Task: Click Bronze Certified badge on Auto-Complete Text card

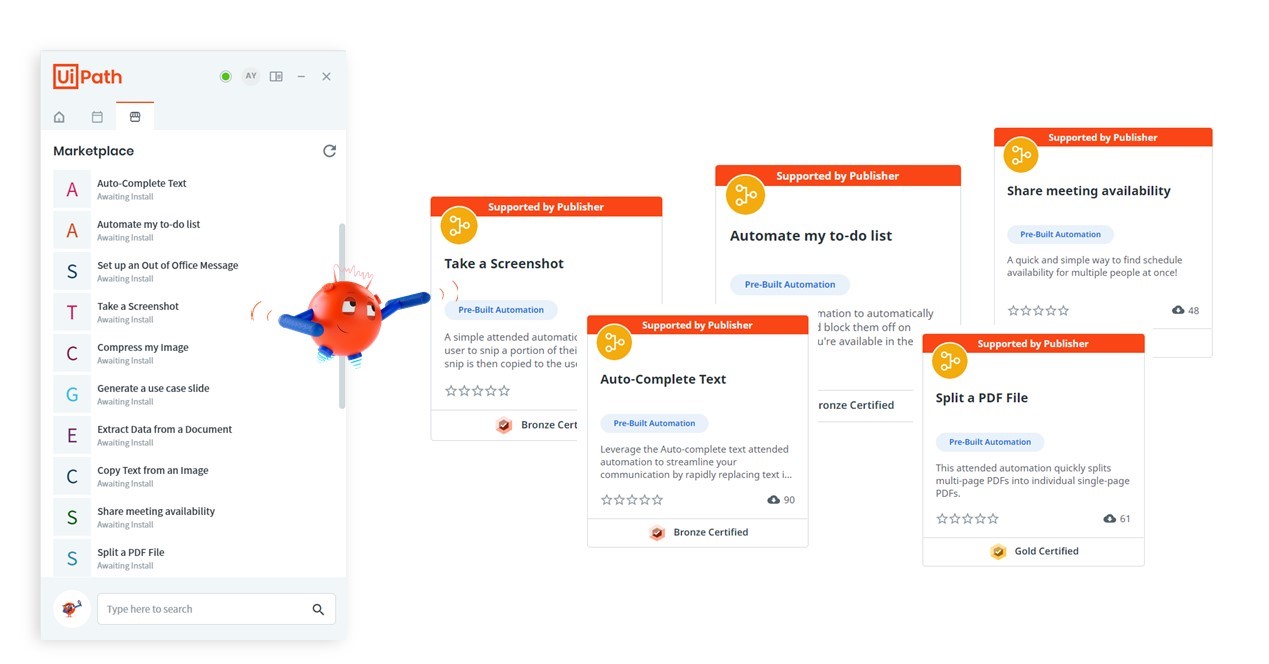Action: [x=698, y=533]
